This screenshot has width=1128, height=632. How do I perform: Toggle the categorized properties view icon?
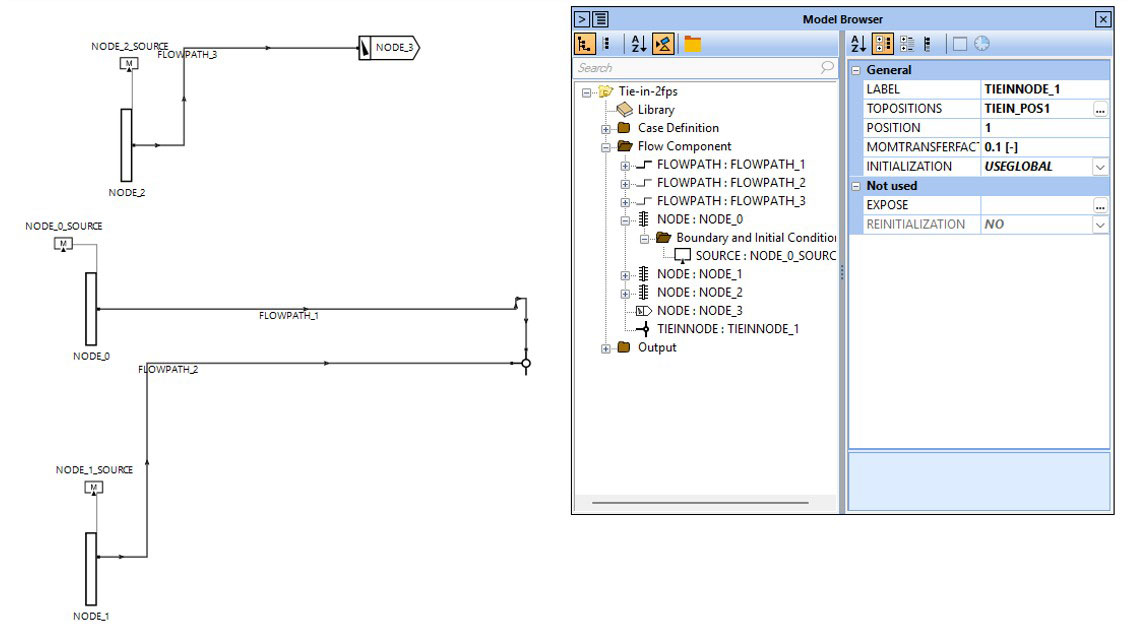[883, 44]
